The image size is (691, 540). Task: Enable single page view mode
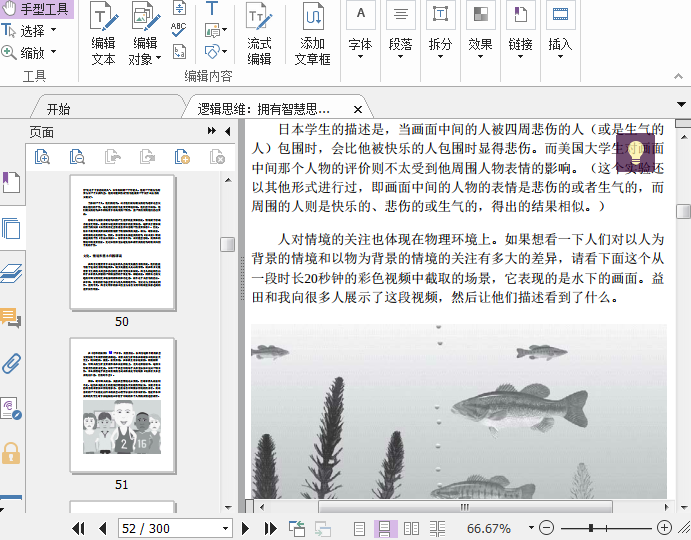(360, 528)
